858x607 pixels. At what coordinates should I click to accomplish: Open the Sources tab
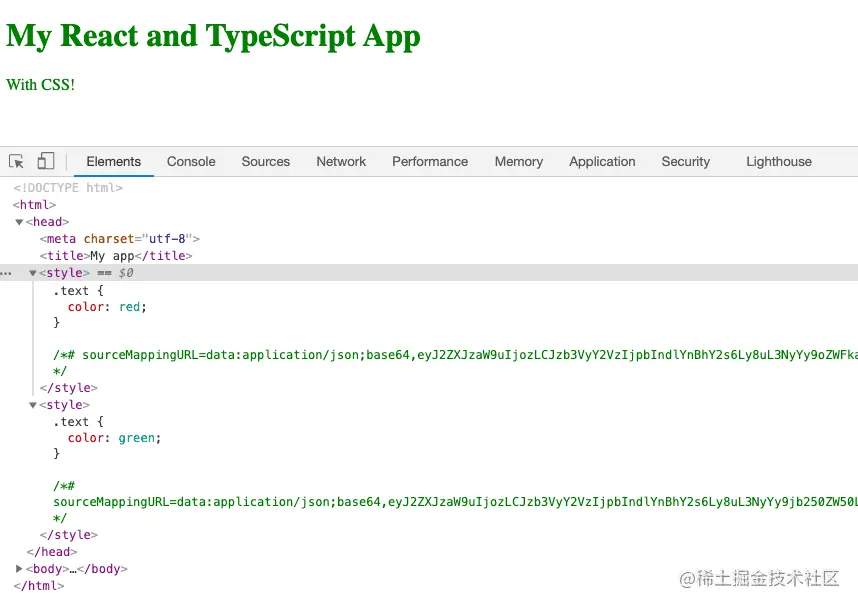tap(265, 161)
